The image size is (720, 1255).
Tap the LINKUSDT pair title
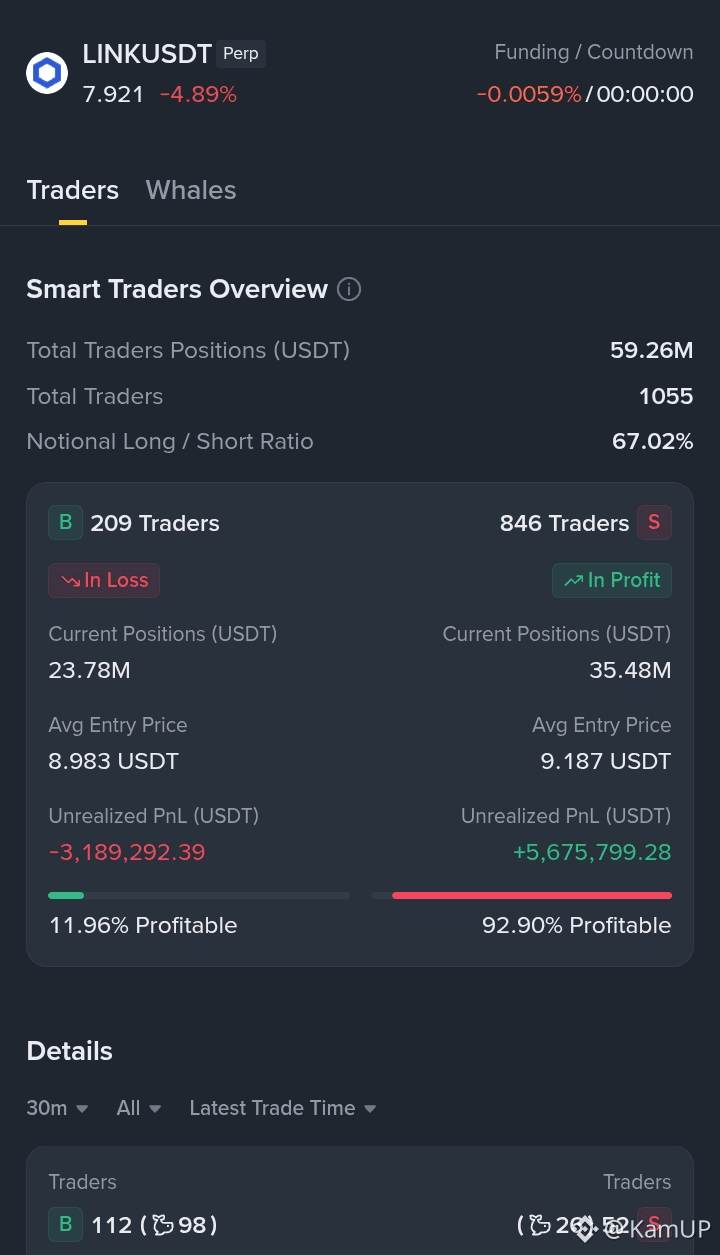point(147,54)
